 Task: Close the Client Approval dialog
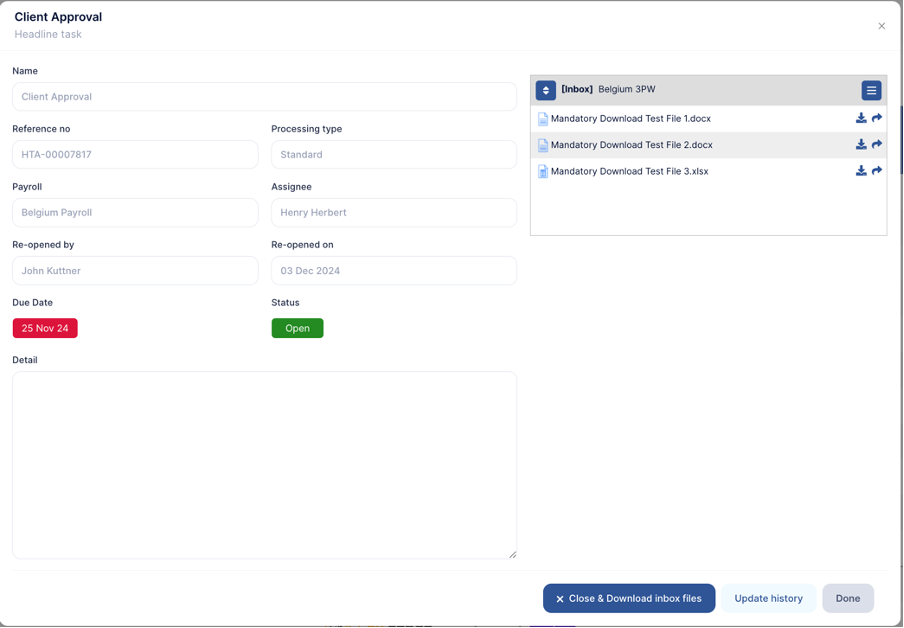(x=881, y=26)
